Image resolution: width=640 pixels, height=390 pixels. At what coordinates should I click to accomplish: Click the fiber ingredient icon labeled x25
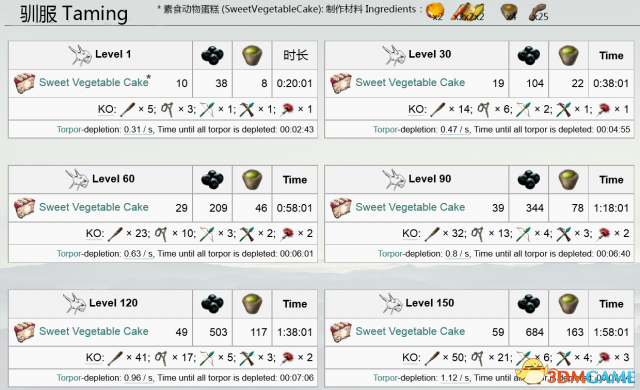click(538, 13)
